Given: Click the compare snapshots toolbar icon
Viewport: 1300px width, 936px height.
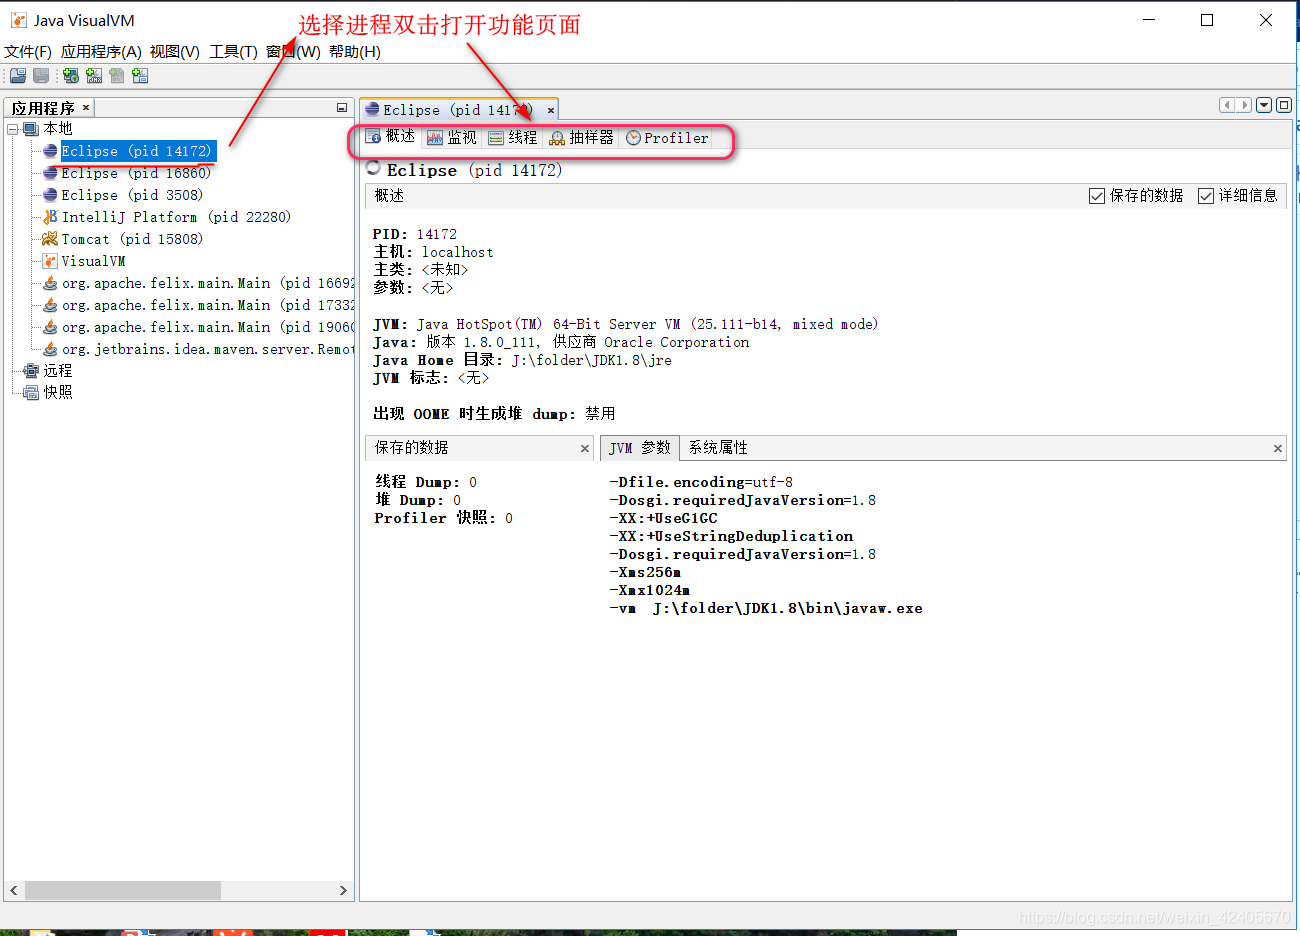Looking at the screenshot, I should click(139, 75).
